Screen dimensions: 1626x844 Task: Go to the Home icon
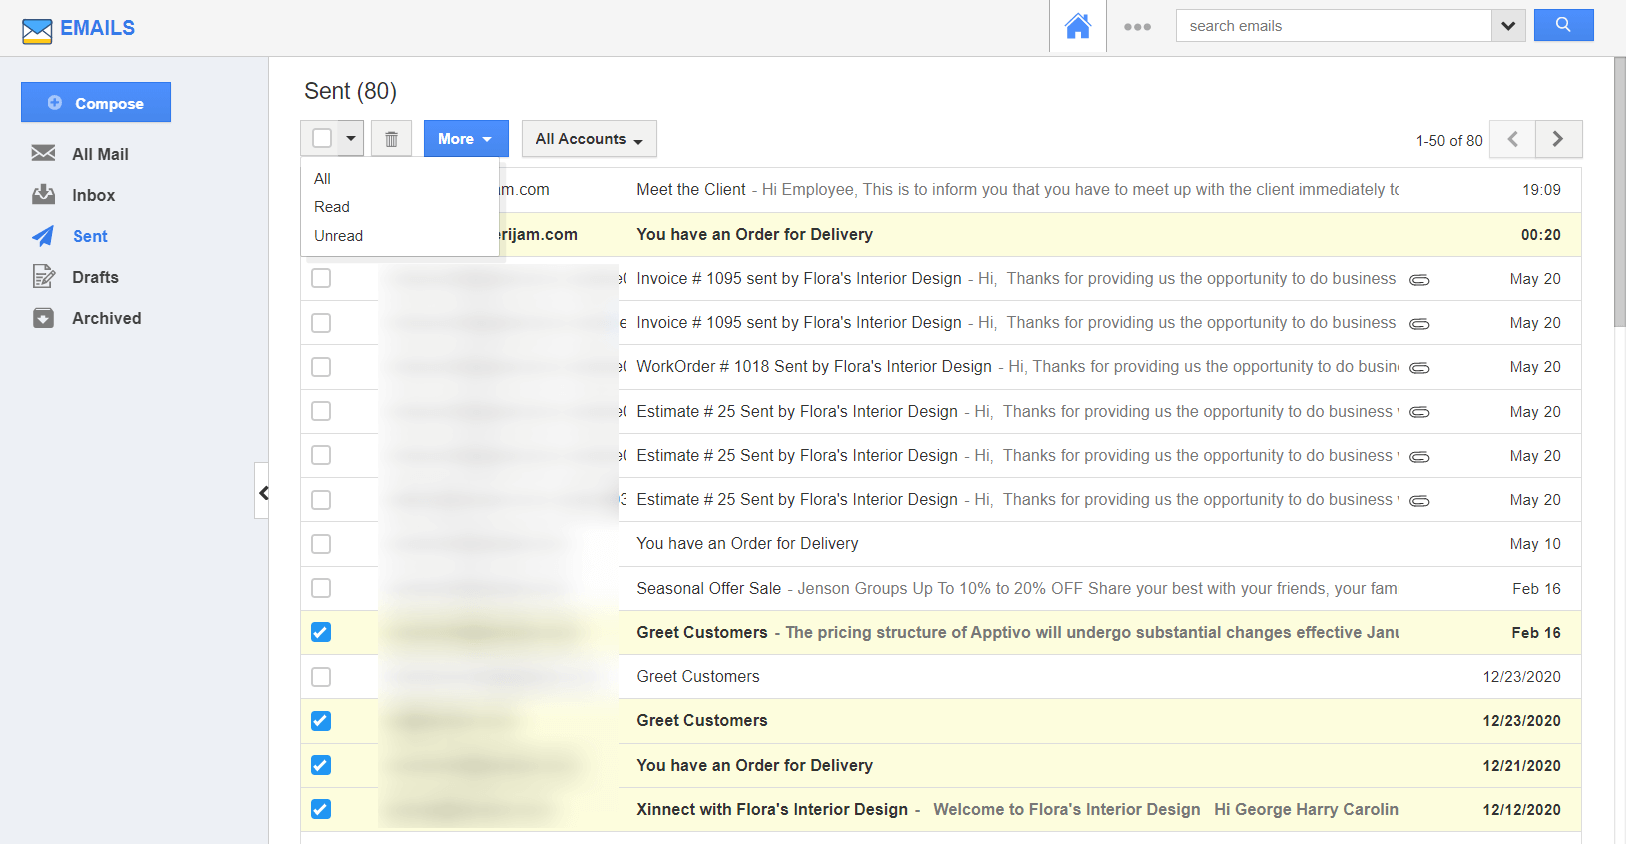[1078, 26]
